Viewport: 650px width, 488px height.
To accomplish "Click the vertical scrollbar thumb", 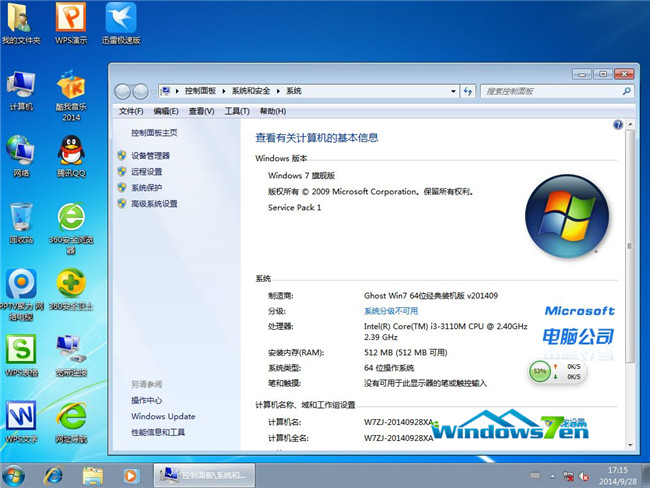I will (x=630, y=246).
